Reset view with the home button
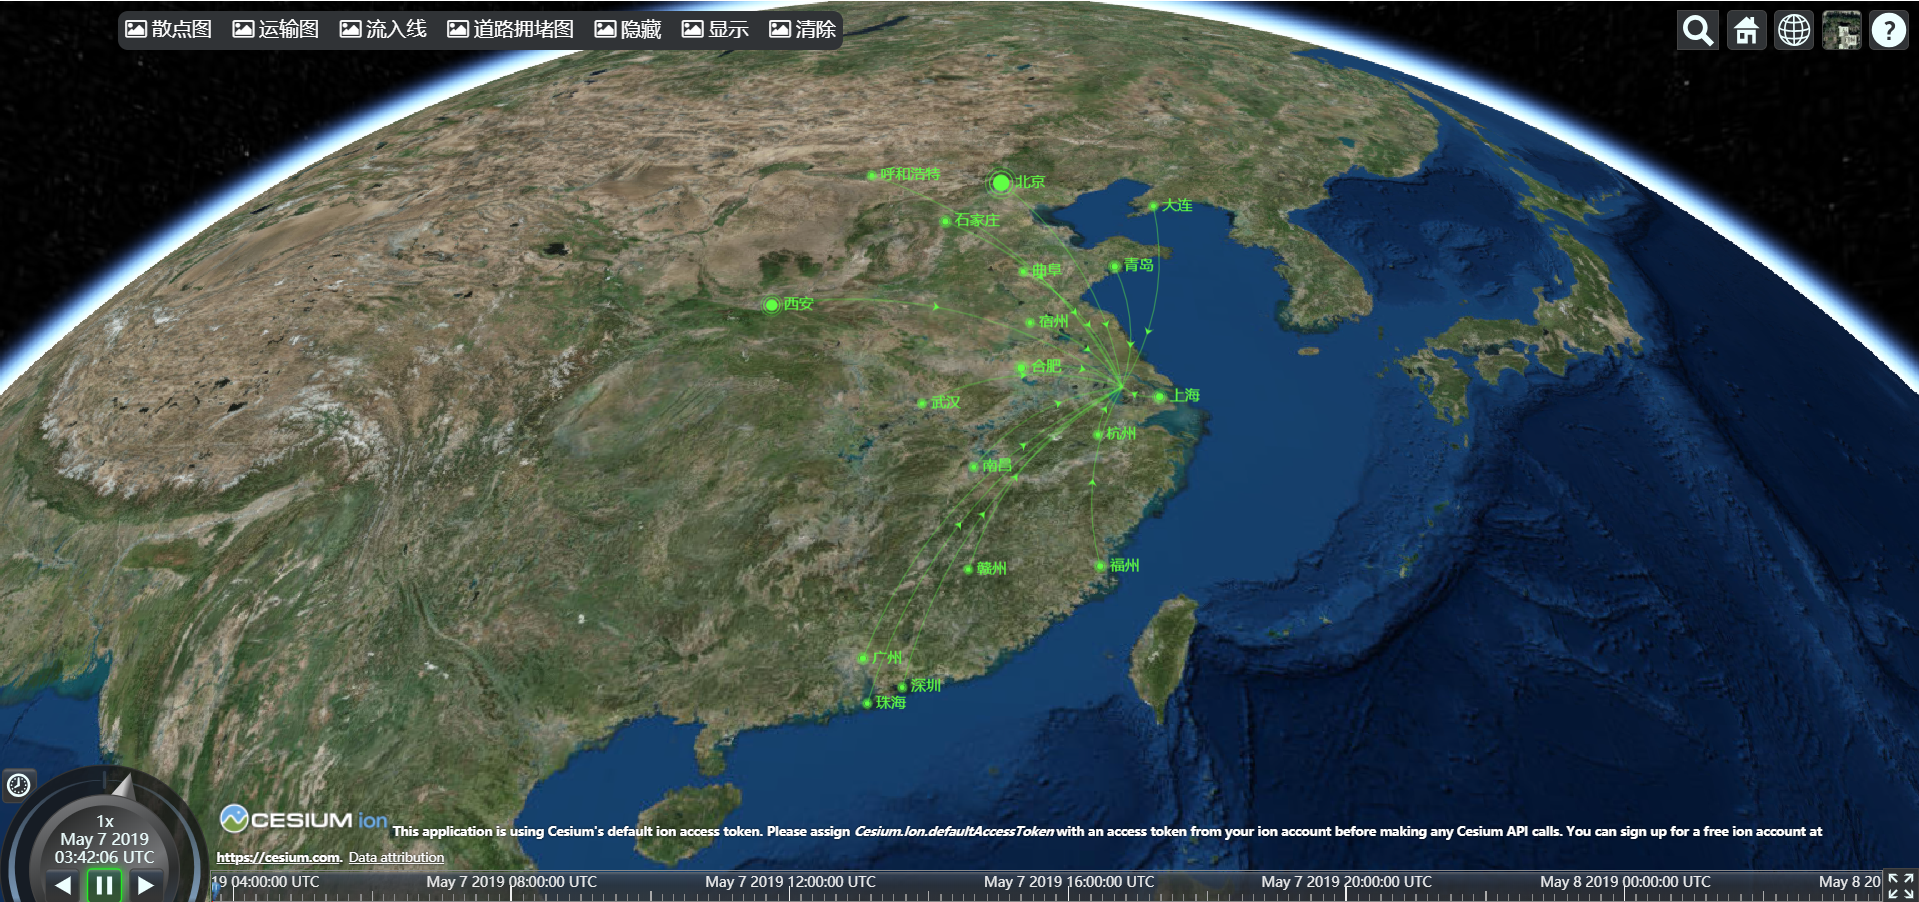 1746,30
